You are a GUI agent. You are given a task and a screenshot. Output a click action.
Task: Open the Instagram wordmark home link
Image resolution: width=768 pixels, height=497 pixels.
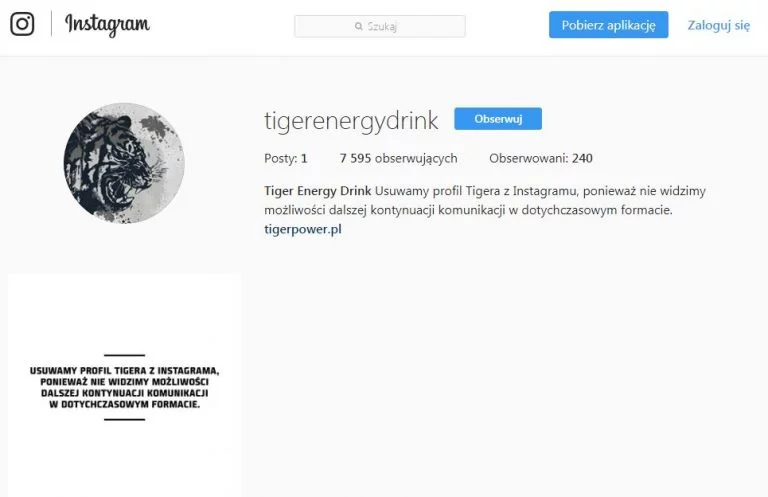tap(107, 24)
